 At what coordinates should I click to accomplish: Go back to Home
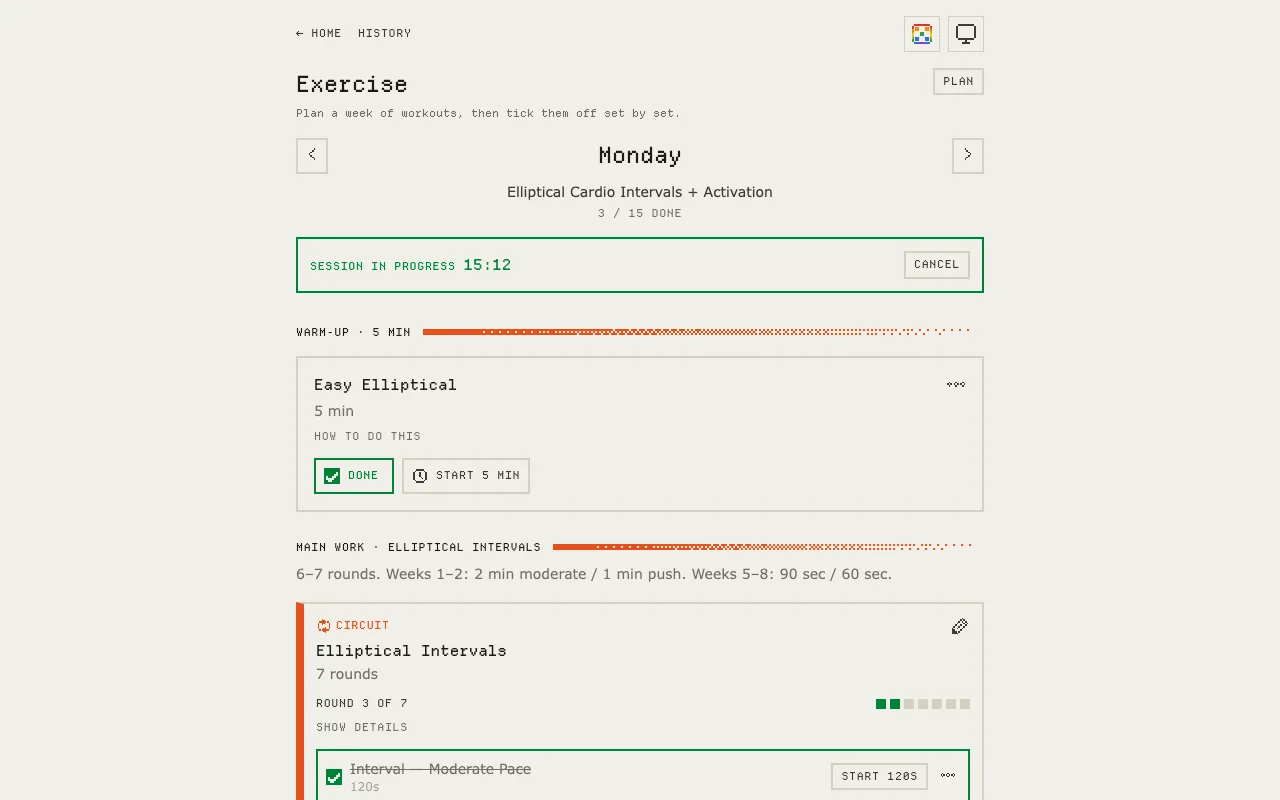point(319,34)
